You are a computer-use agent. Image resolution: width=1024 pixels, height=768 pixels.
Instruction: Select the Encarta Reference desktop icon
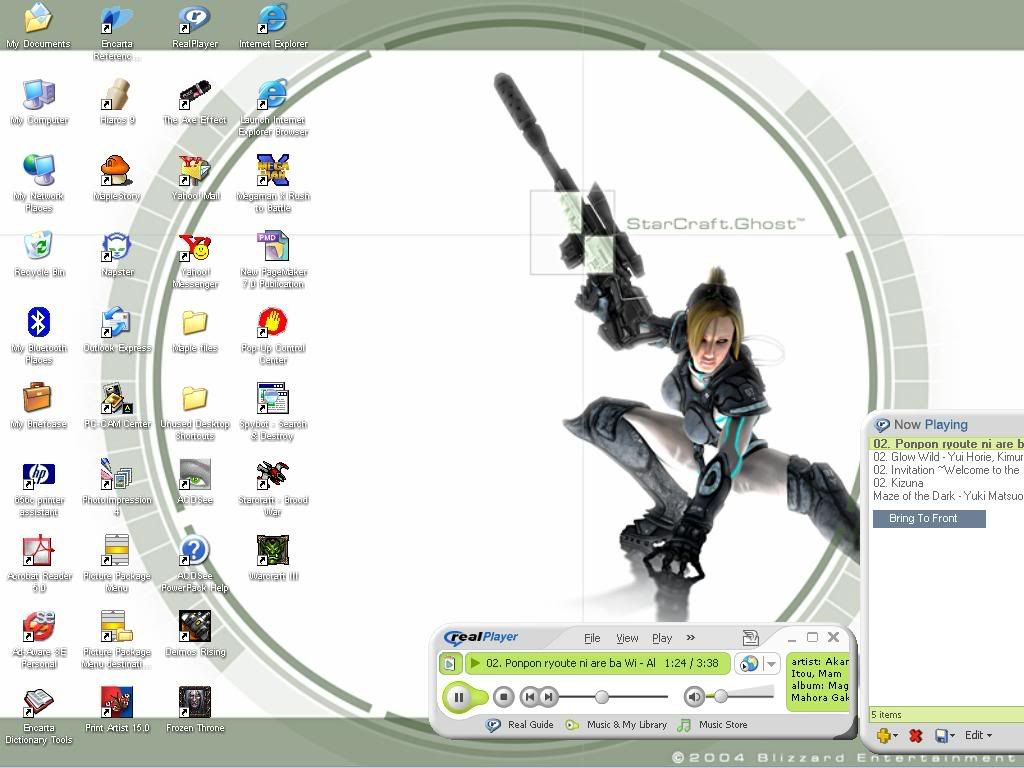point(117,31)
